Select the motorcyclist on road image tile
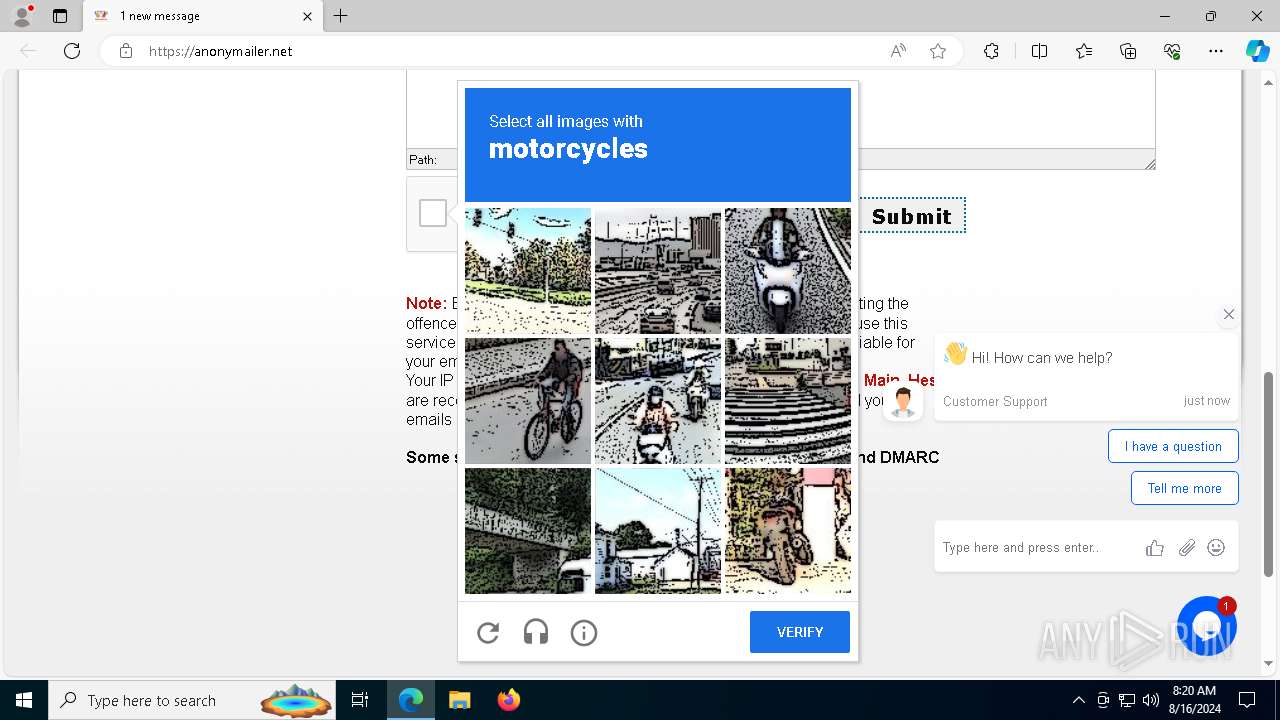Image resolution: width=1280 pixels, height=720 pixels. pyautogui.click(x=658, y=401)
